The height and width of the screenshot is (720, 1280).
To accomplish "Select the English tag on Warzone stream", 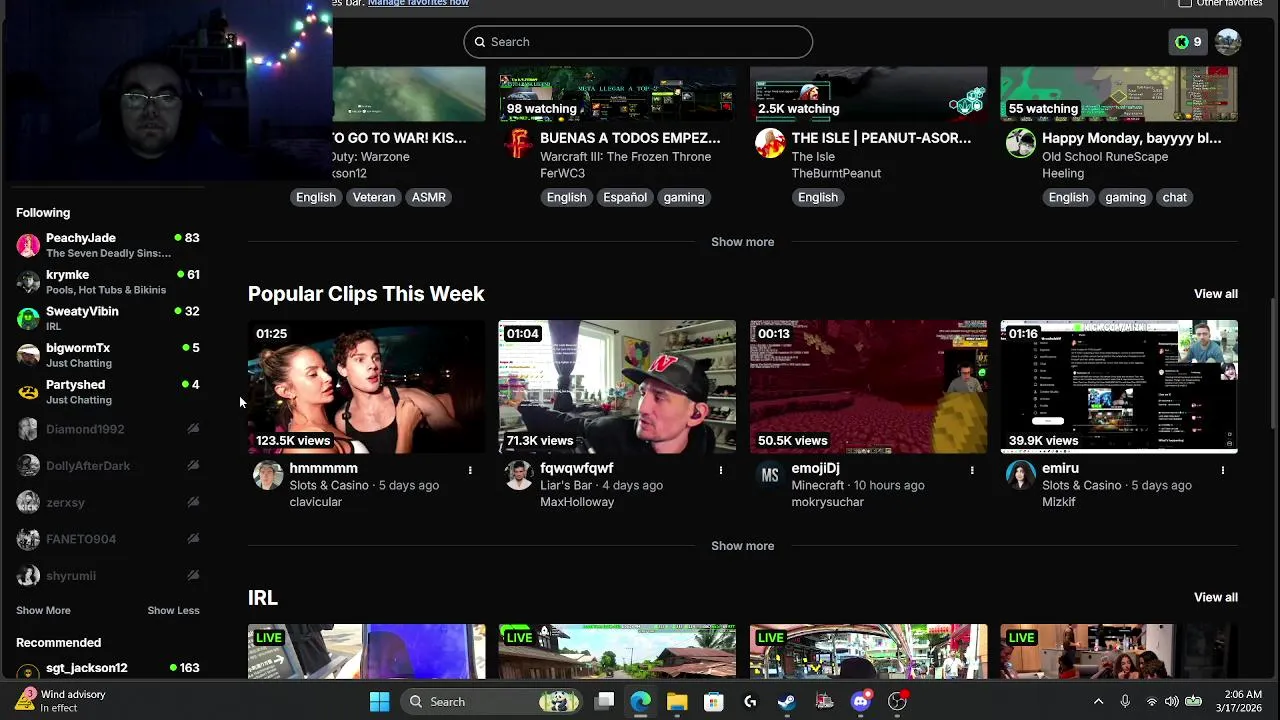I will (316, 197).
